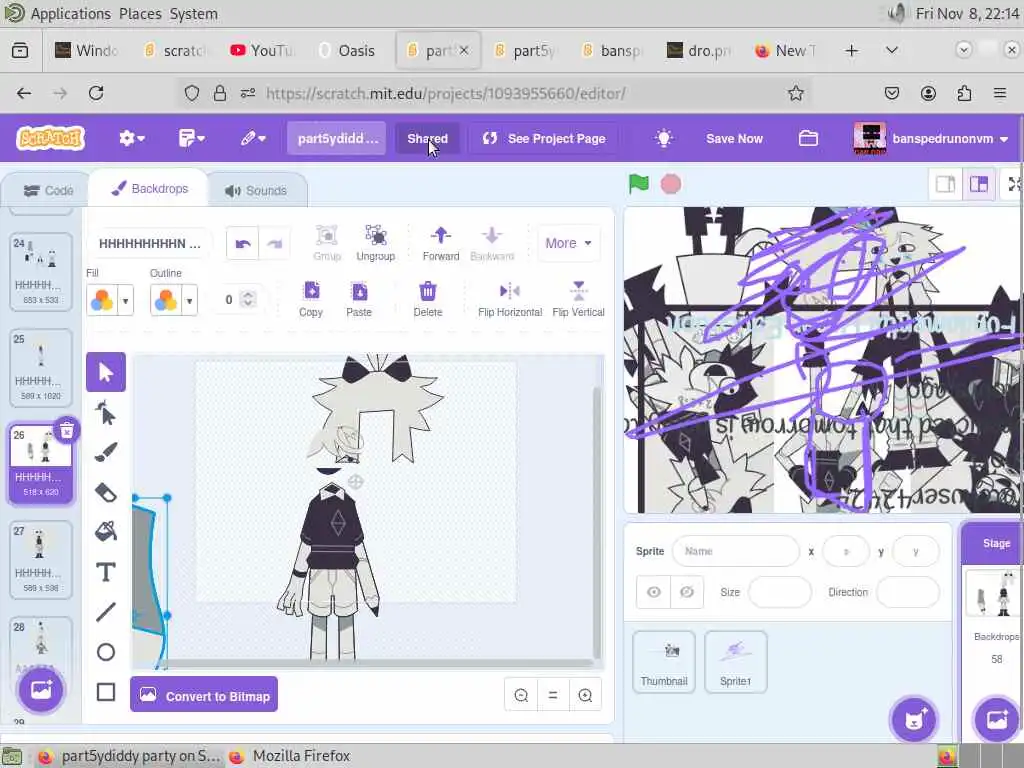Enter full screen stage mode

(x=1014, y=185)
